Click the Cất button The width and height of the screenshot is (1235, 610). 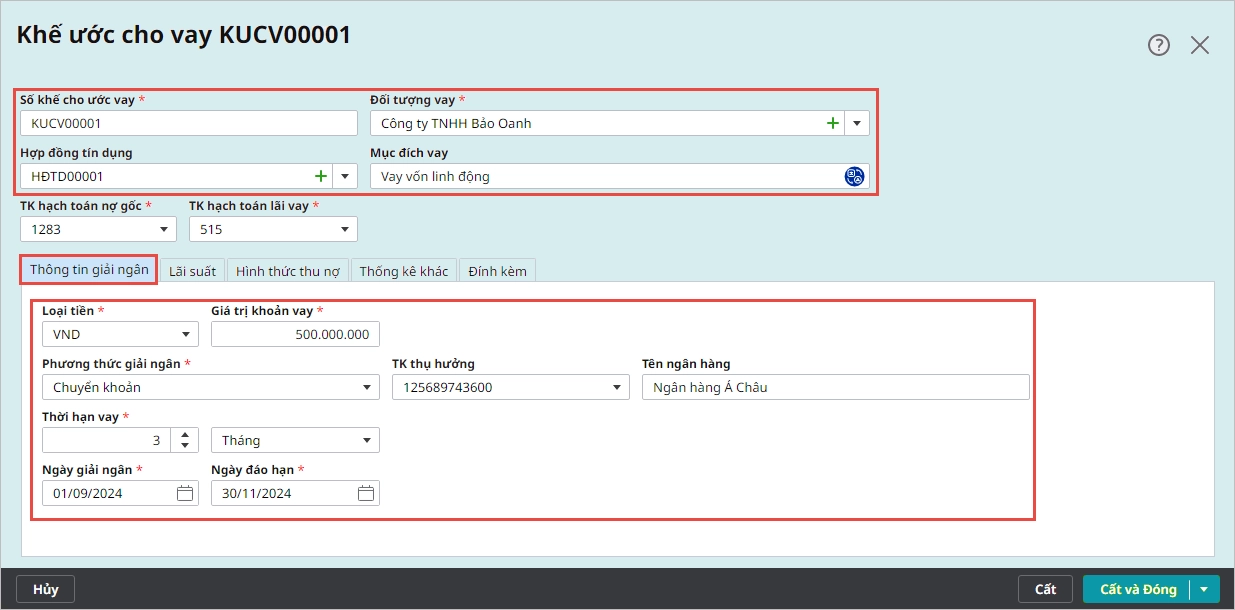coord(1046,589)
